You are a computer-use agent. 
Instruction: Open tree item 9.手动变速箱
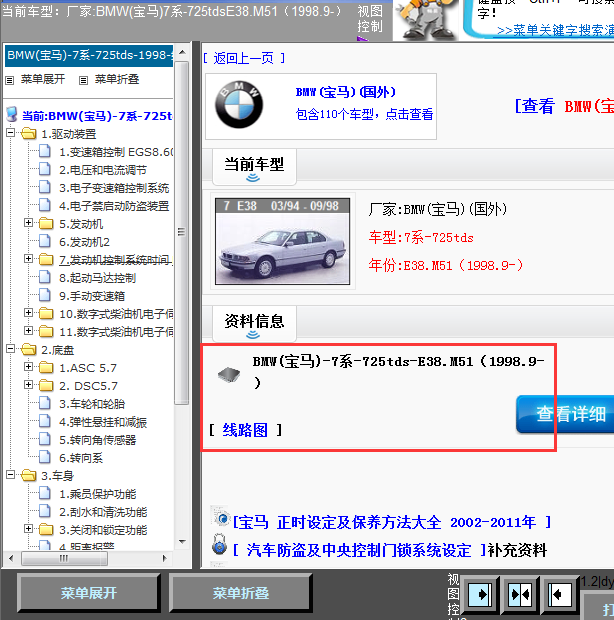pyautogui.click(x=92, y=296)
